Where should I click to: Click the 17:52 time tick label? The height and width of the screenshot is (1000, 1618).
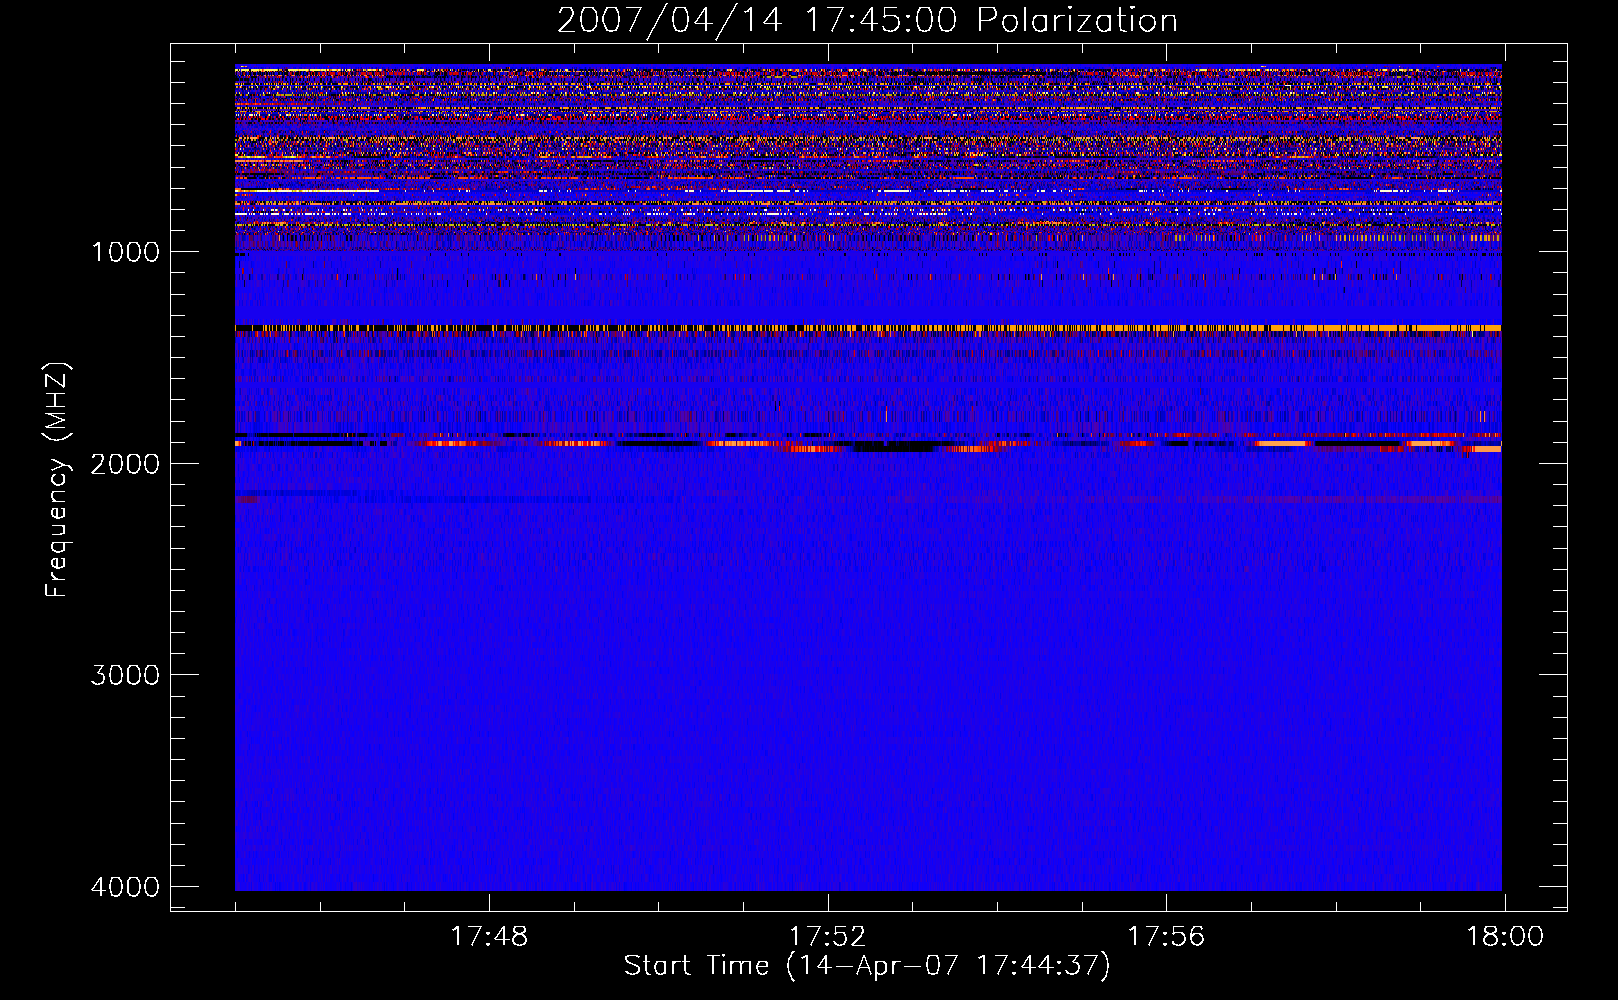[827, 937]
